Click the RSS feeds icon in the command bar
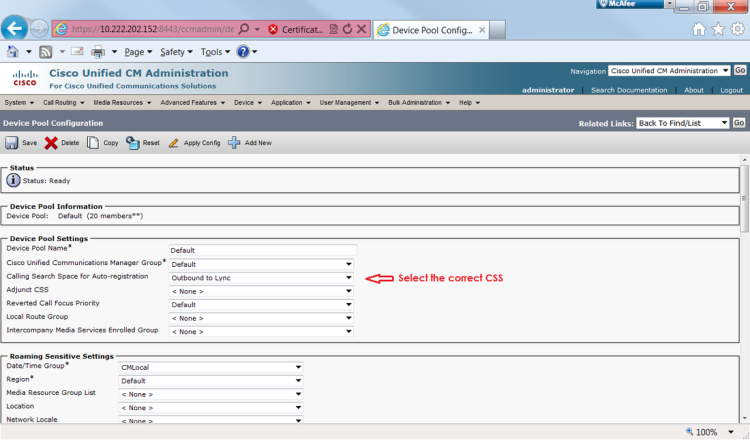The width and height of the screenshot is (750, 440). tap(45, 52)
